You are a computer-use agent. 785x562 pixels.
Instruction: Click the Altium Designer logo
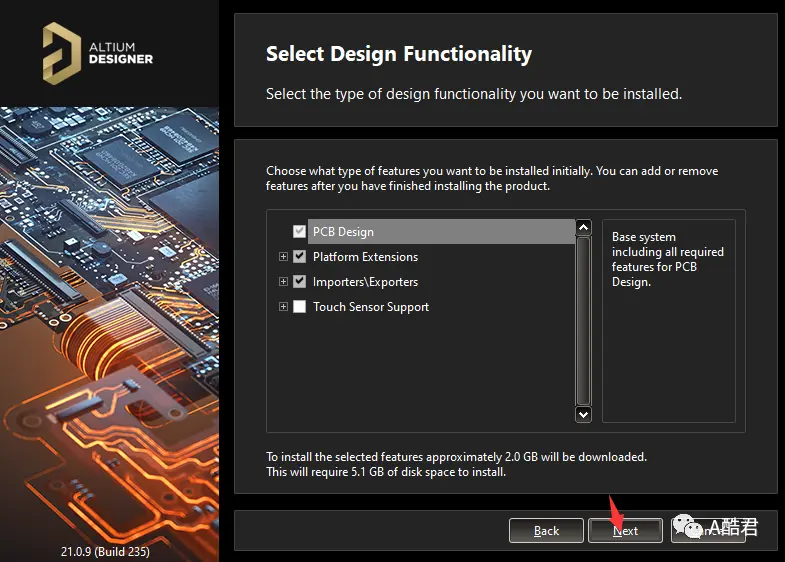point(98,53)
